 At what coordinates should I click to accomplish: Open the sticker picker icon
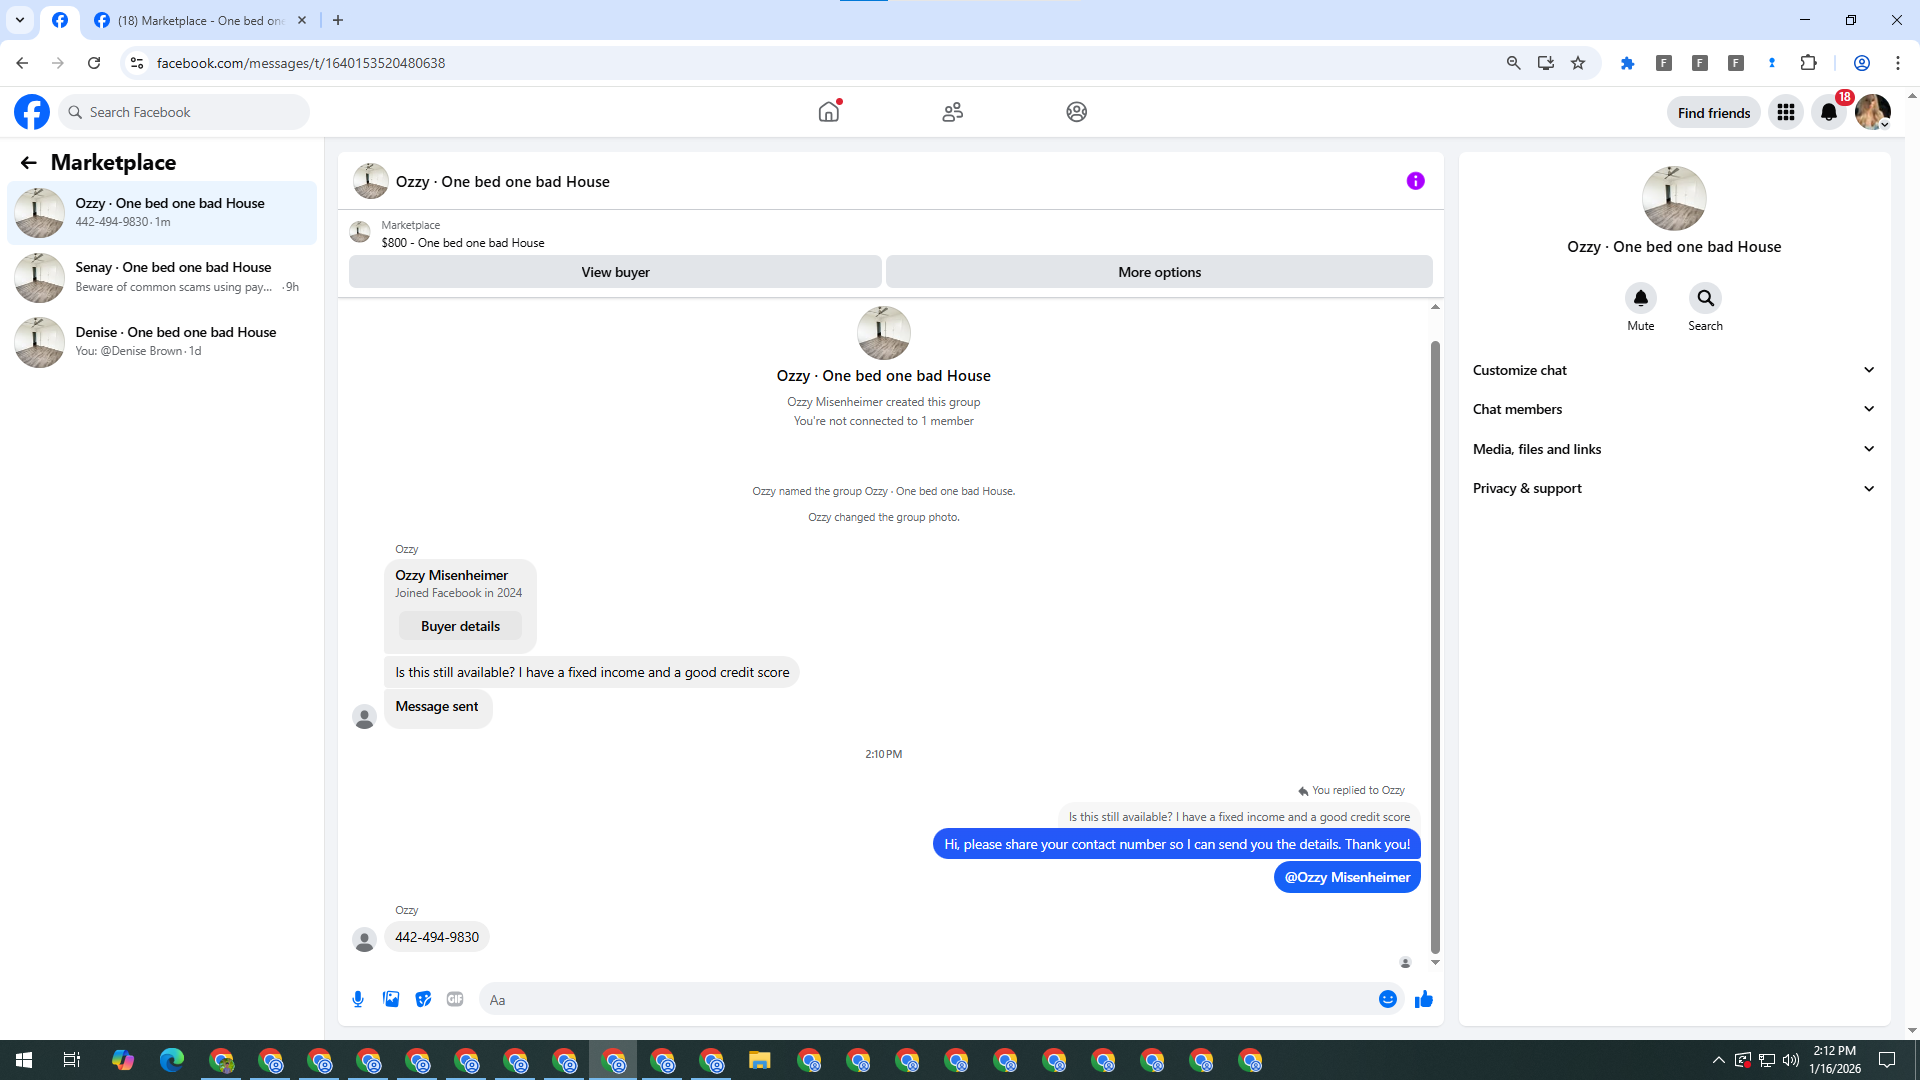[423, 999]
